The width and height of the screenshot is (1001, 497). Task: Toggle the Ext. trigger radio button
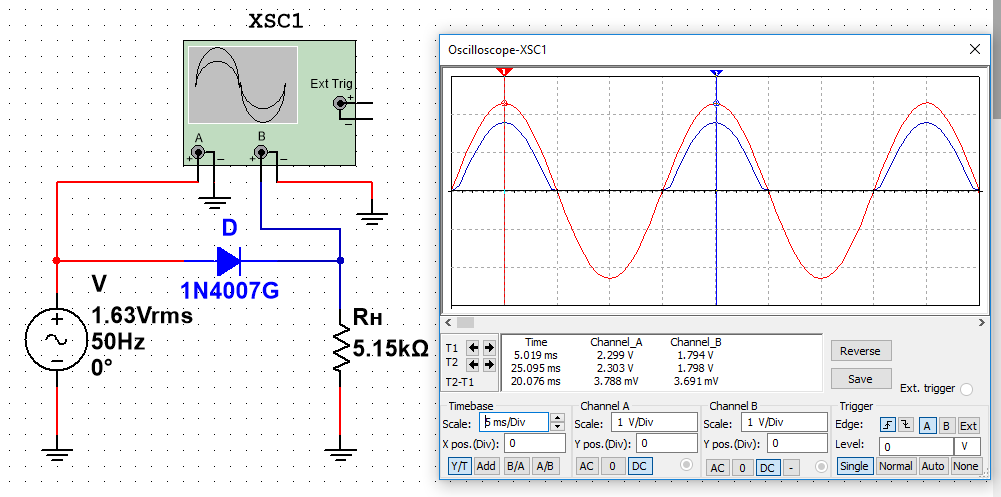point(967,390)
